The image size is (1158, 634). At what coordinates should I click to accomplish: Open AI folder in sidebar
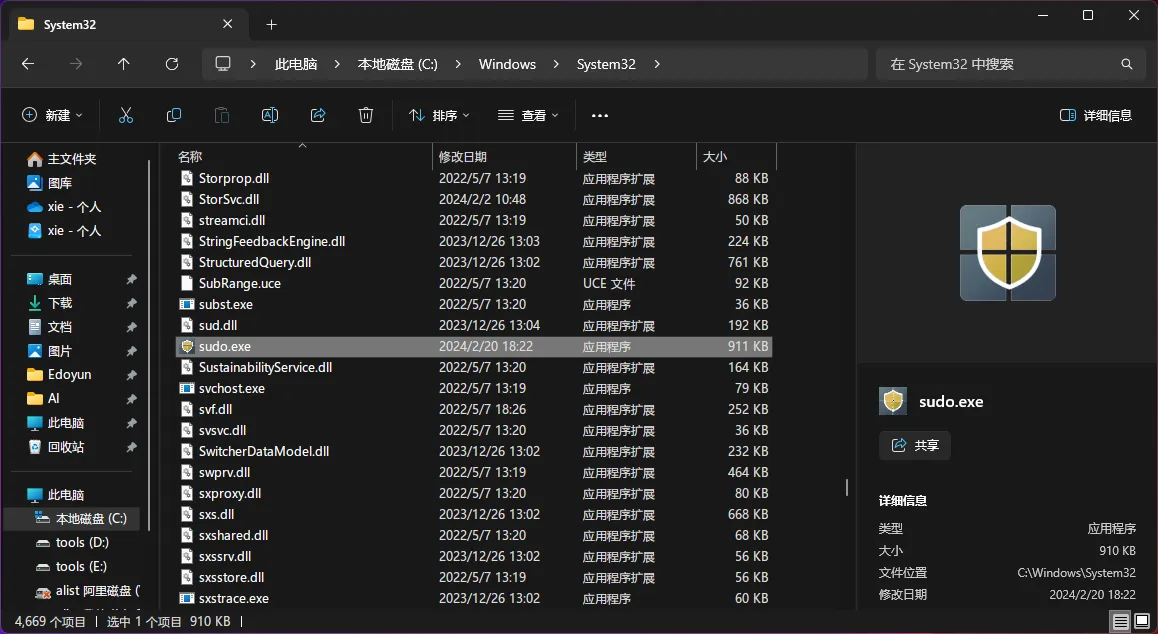(44, 398)
